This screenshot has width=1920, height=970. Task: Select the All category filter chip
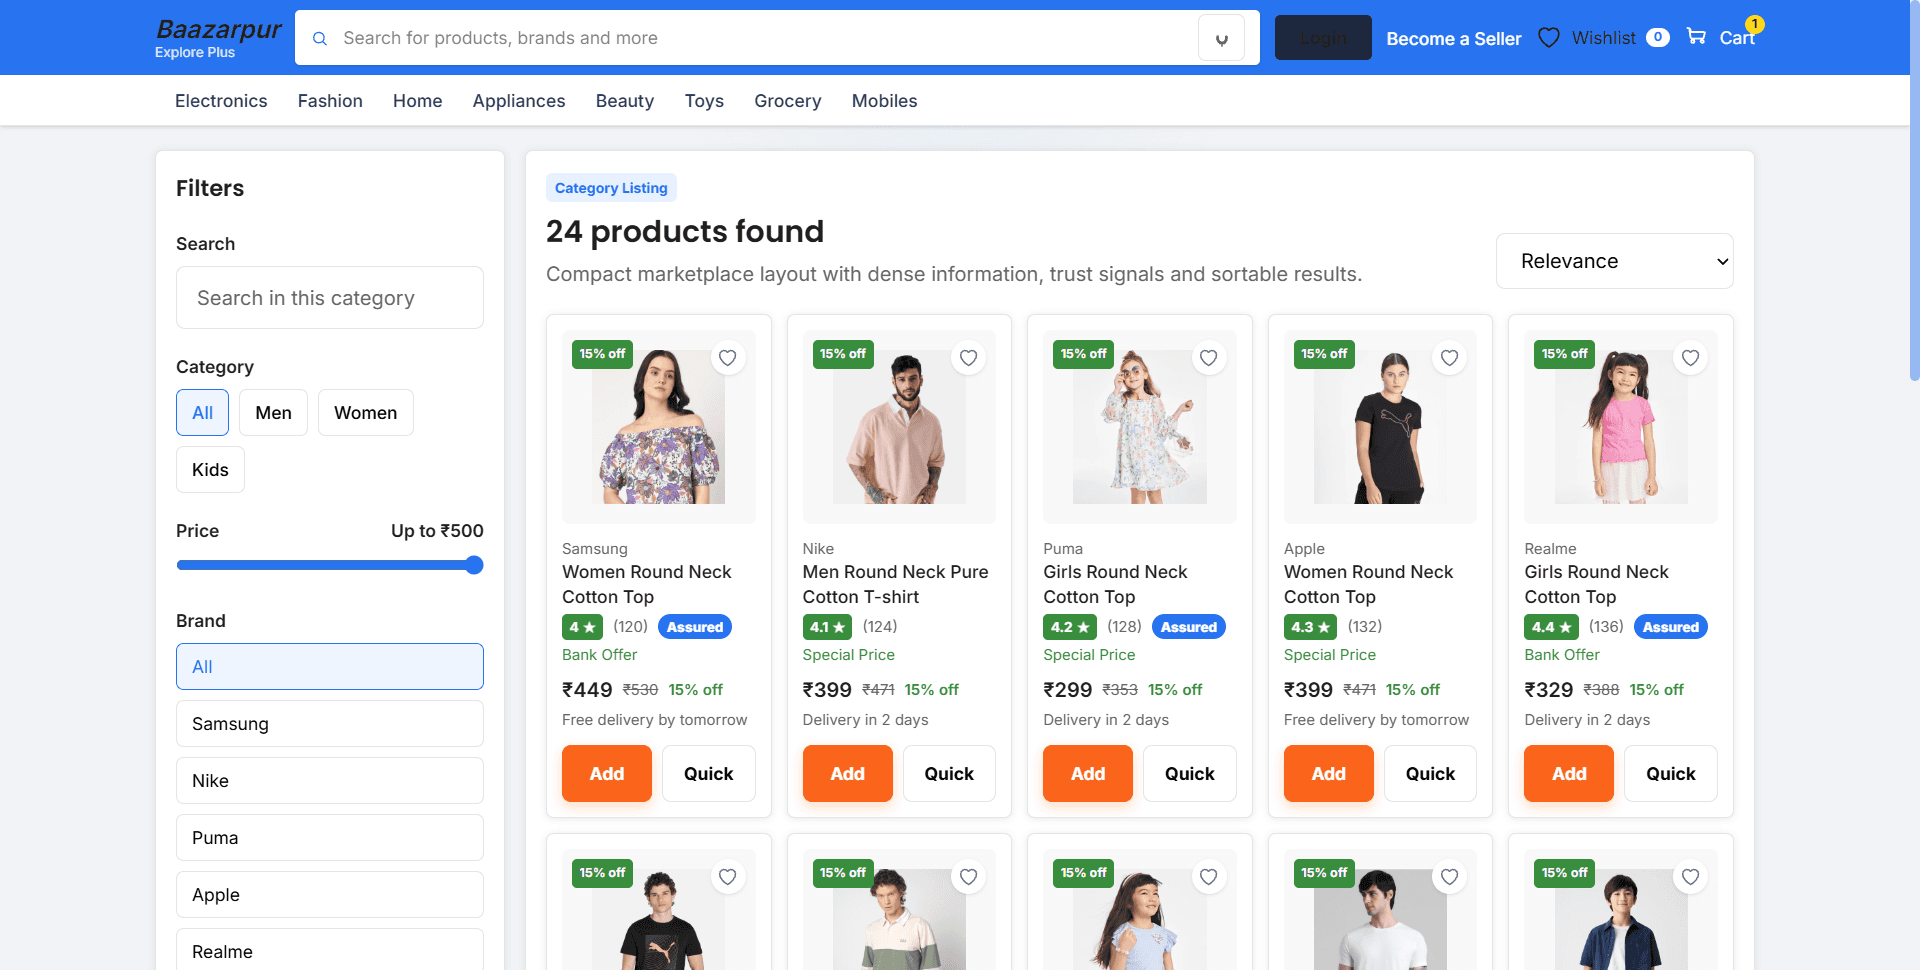tap(202, 413)
